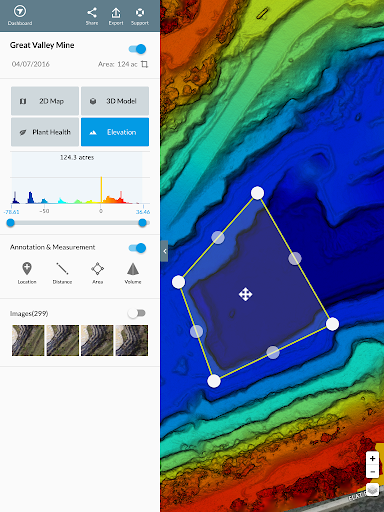The image size is (384, 512).
Task: Open the Support lifebuoy icon
Action: 140,13
